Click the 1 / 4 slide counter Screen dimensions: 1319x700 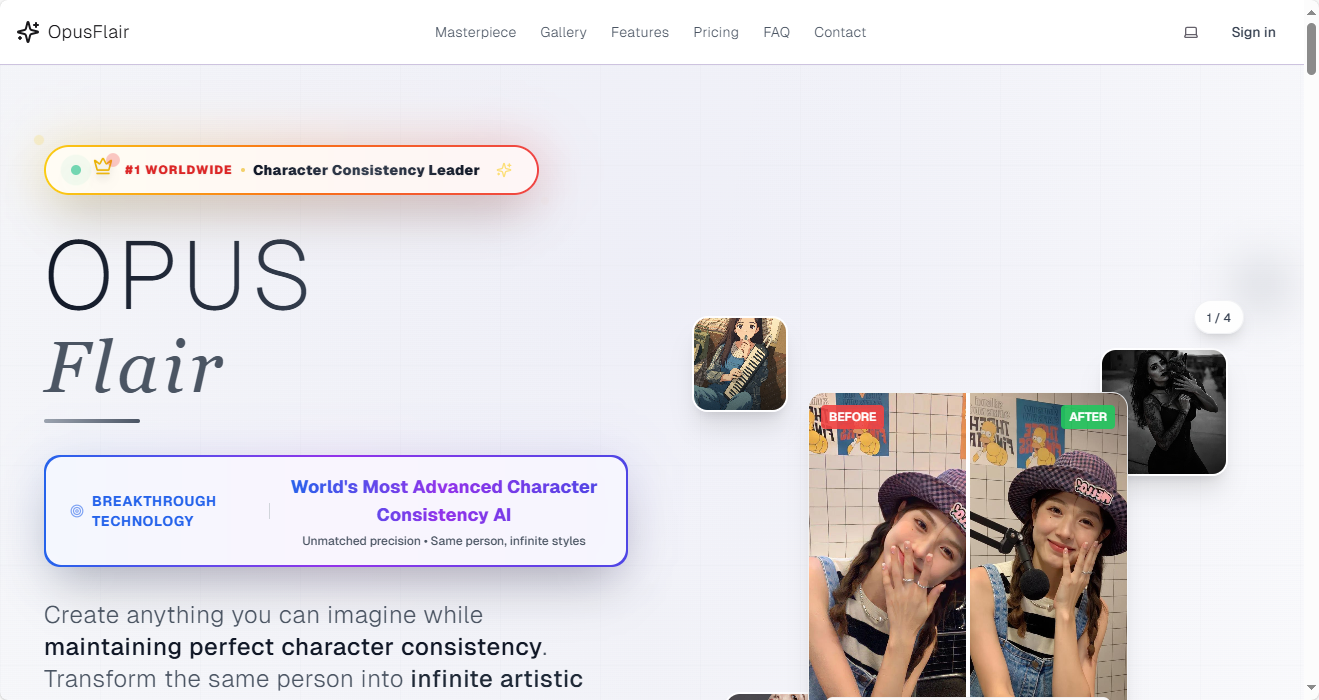click(1219, 318)
